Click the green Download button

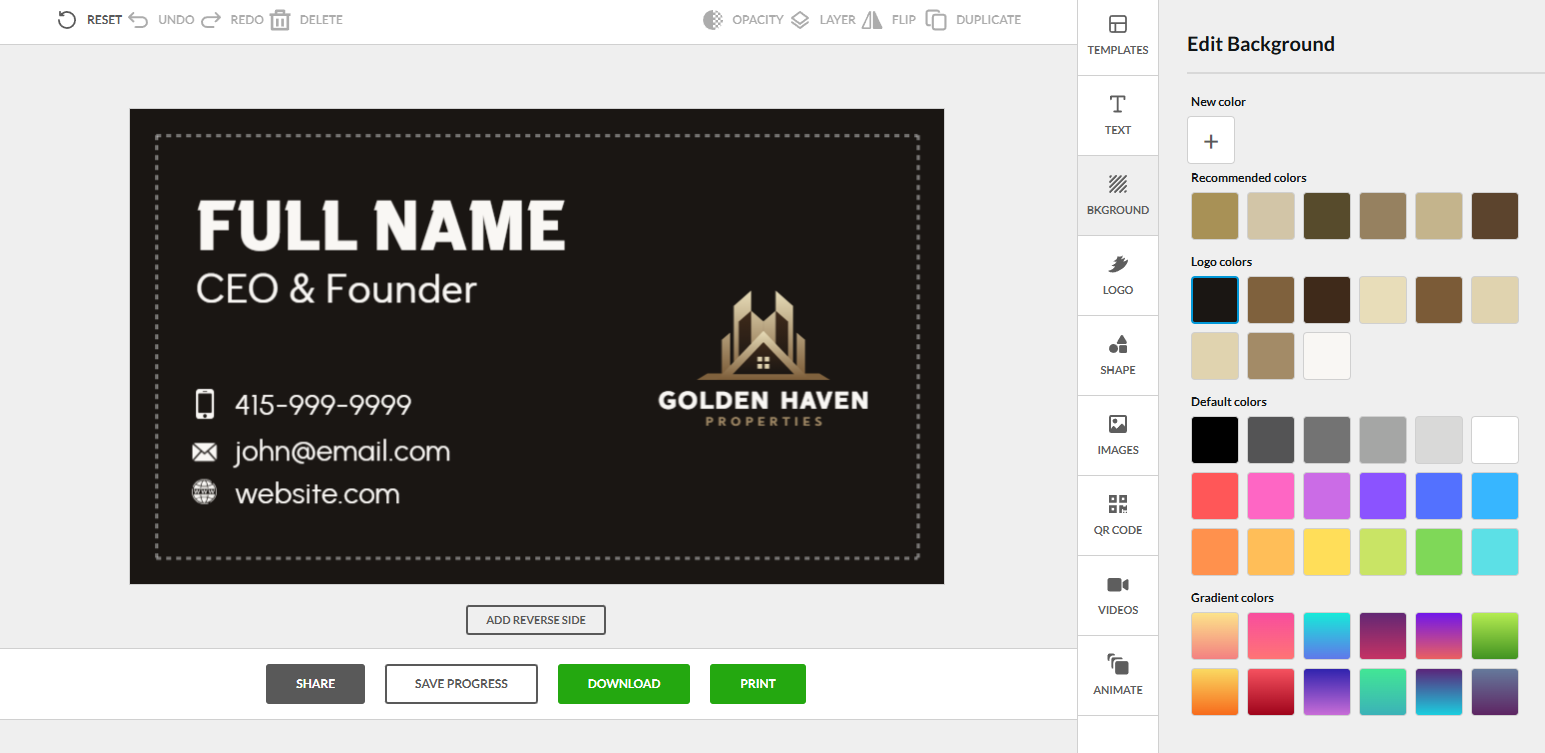point(624,684)
